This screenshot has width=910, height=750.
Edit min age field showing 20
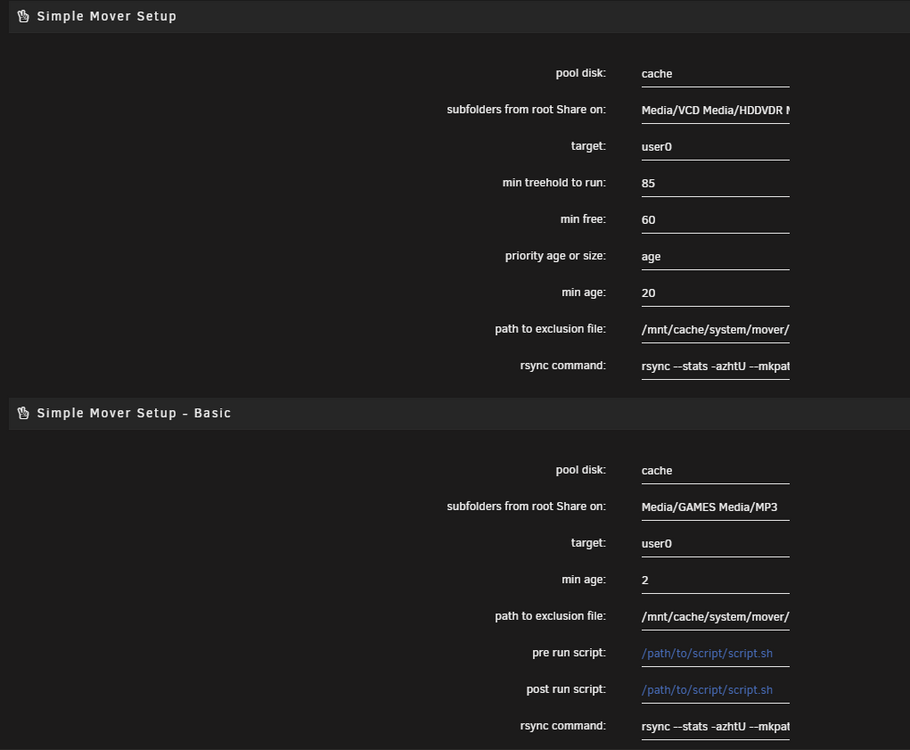coord(715,294)
